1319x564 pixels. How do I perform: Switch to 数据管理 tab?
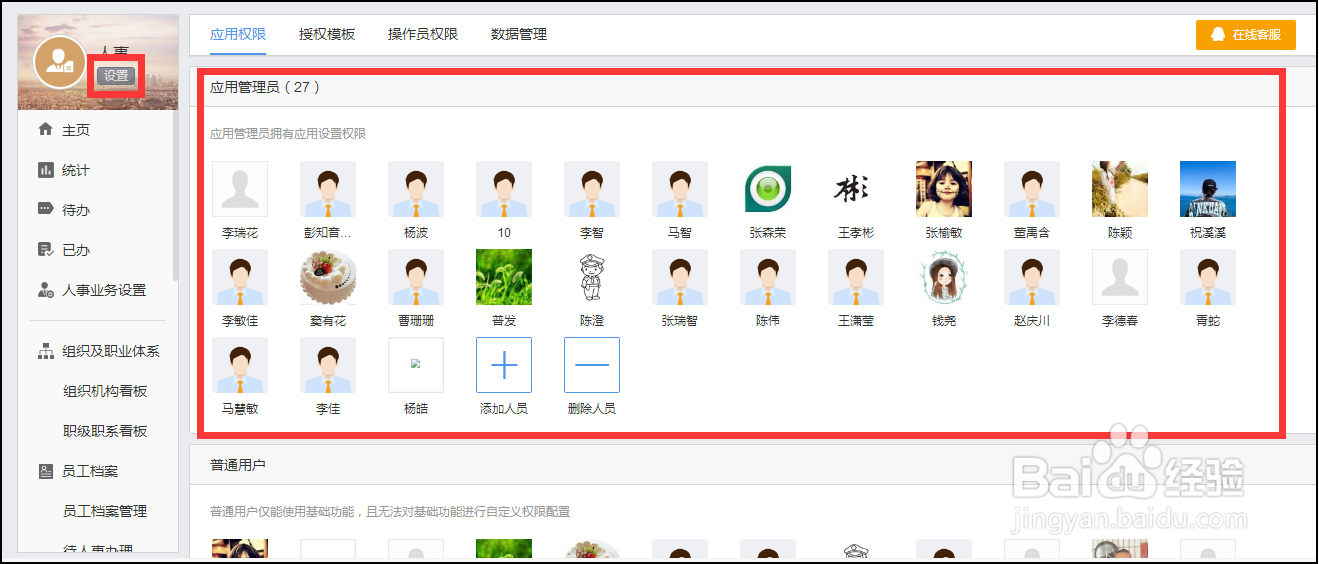[x=519, y=34]
